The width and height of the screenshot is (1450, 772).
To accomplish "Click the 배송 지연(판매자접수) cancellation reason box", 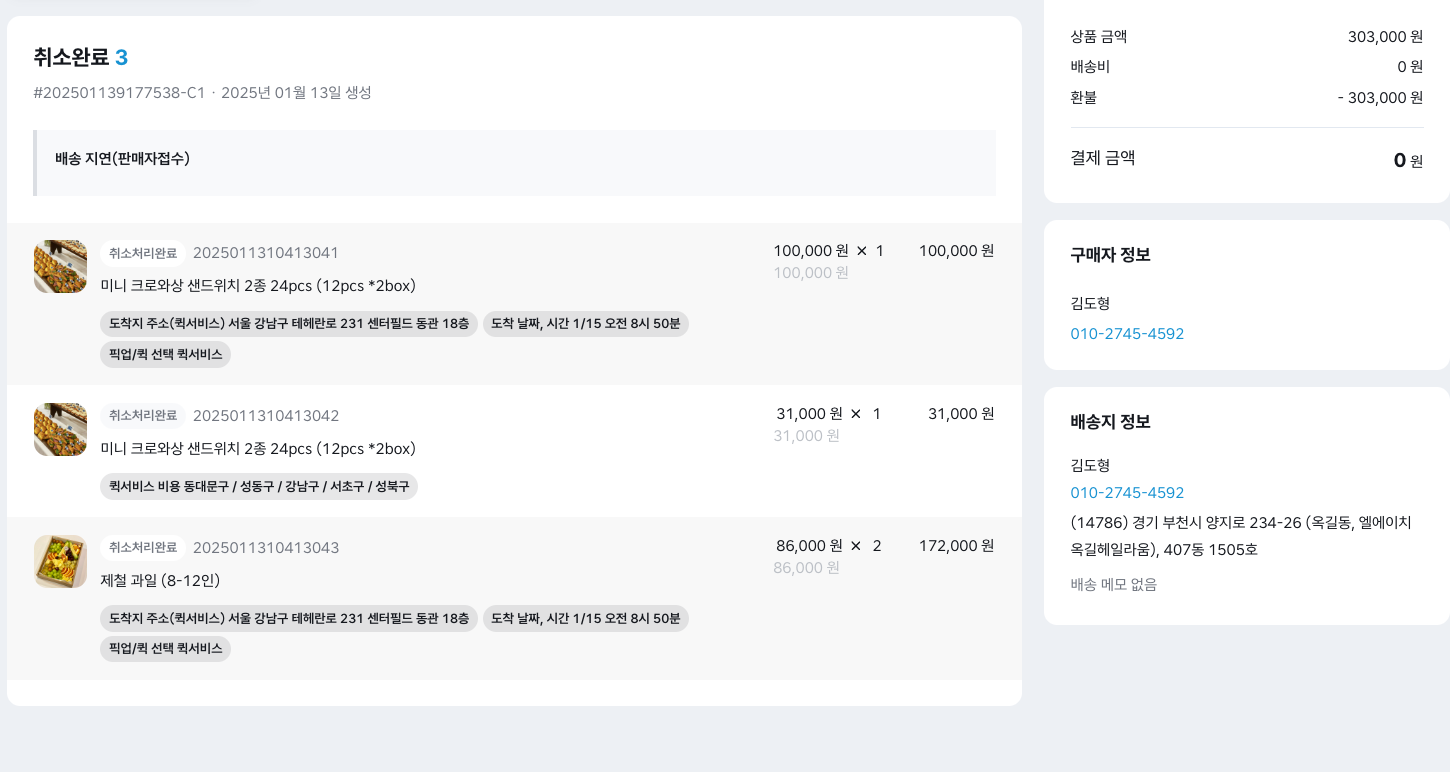I will 515,162.
